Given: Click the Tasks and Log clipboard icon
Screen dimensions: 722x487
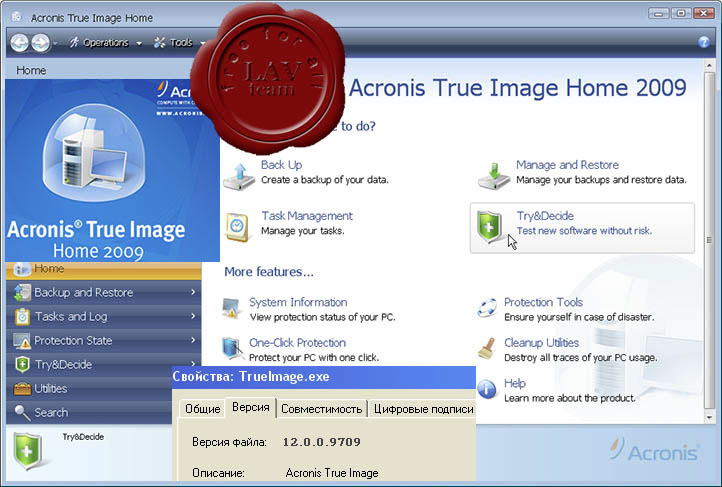Looking at the screenshot, I should (22, 317).
